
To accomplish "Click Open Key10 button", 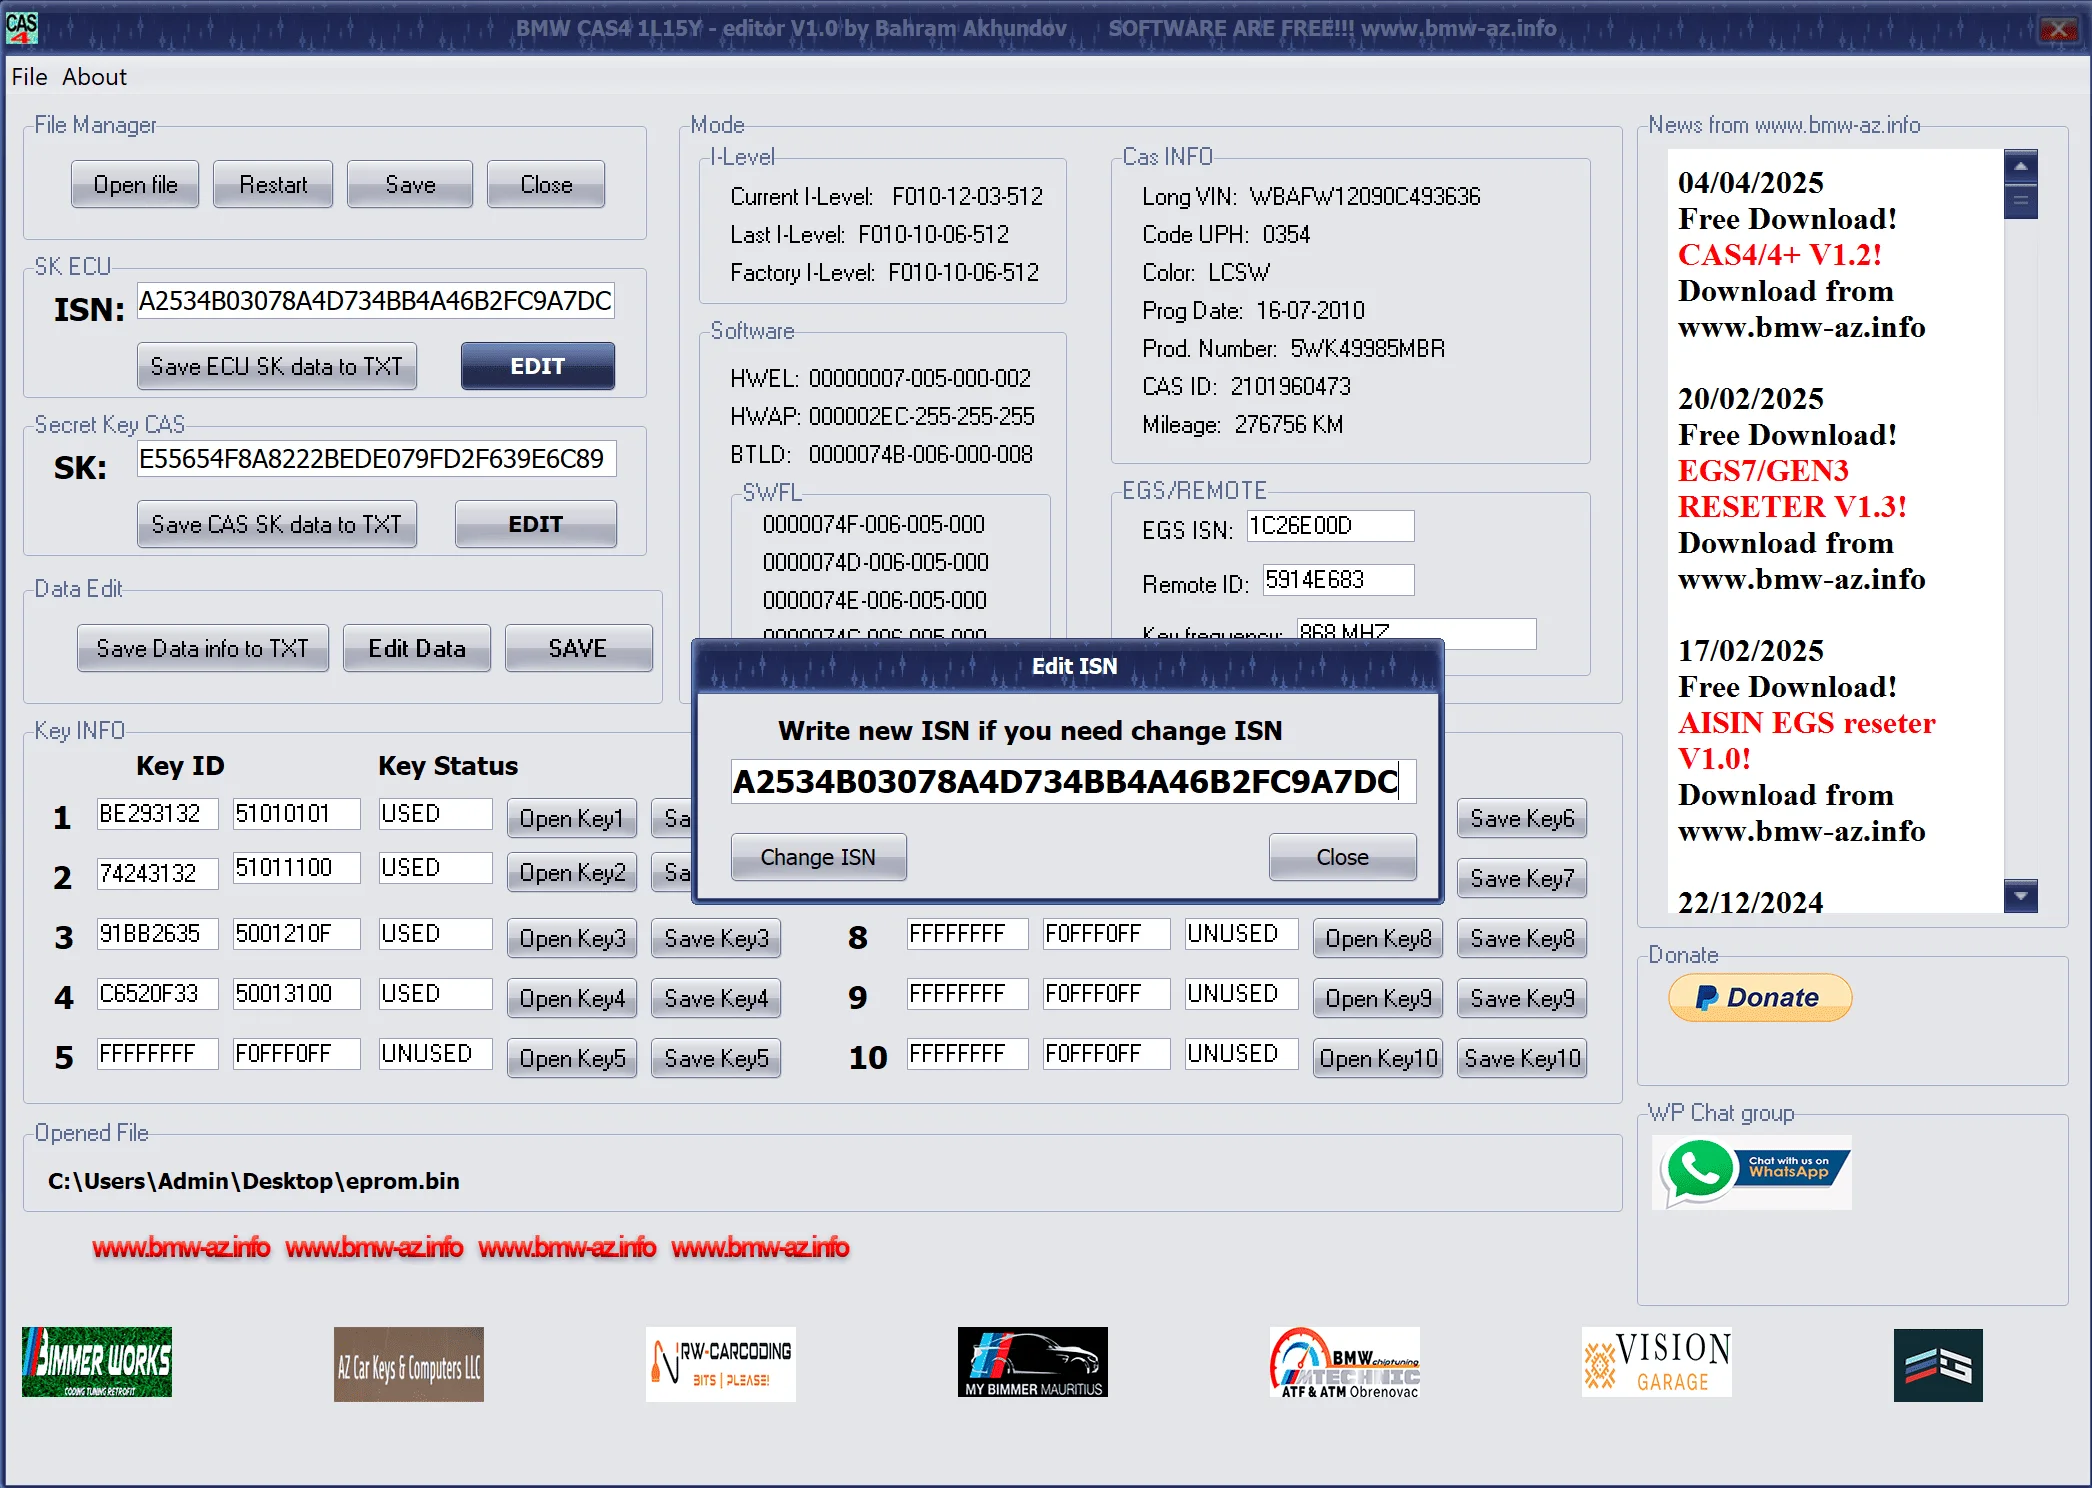I will pos(1378,1058).
